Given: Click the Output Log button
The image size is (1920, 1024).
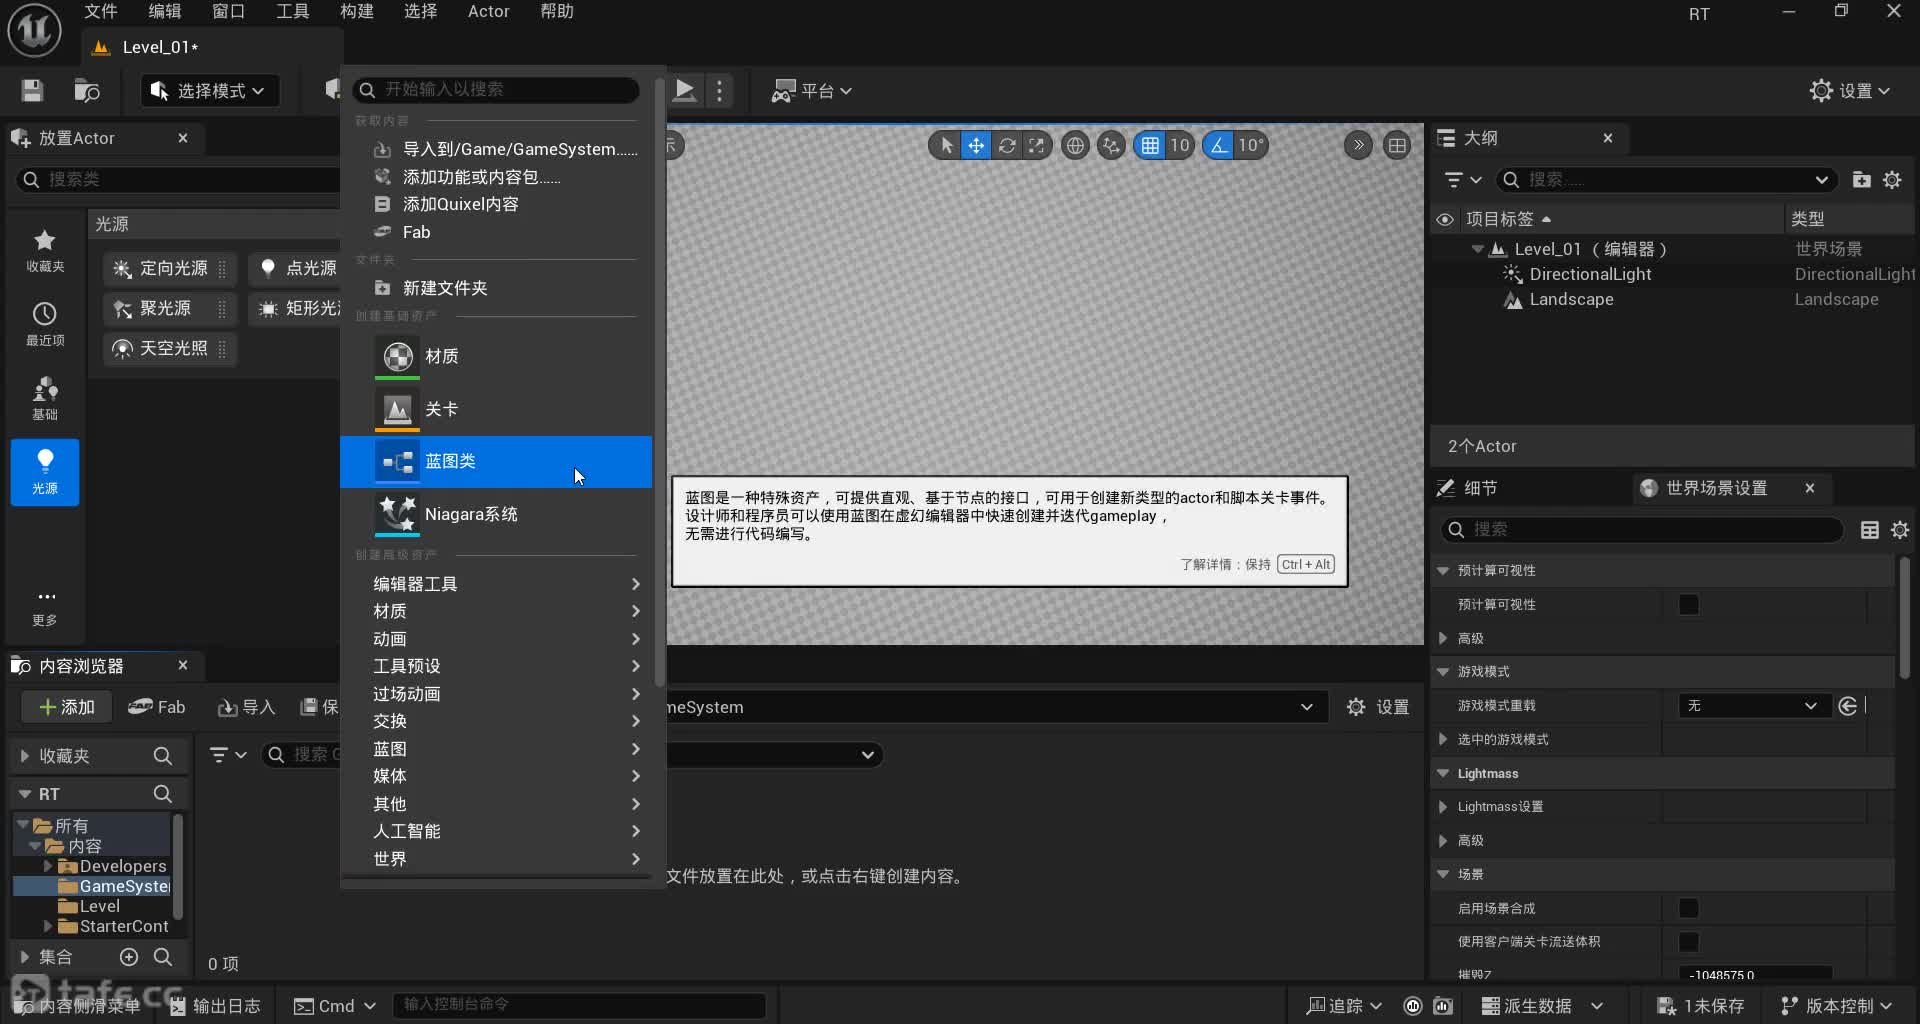Looking at the screenshot, I should pyautogui.click(x=215, y=1006).
